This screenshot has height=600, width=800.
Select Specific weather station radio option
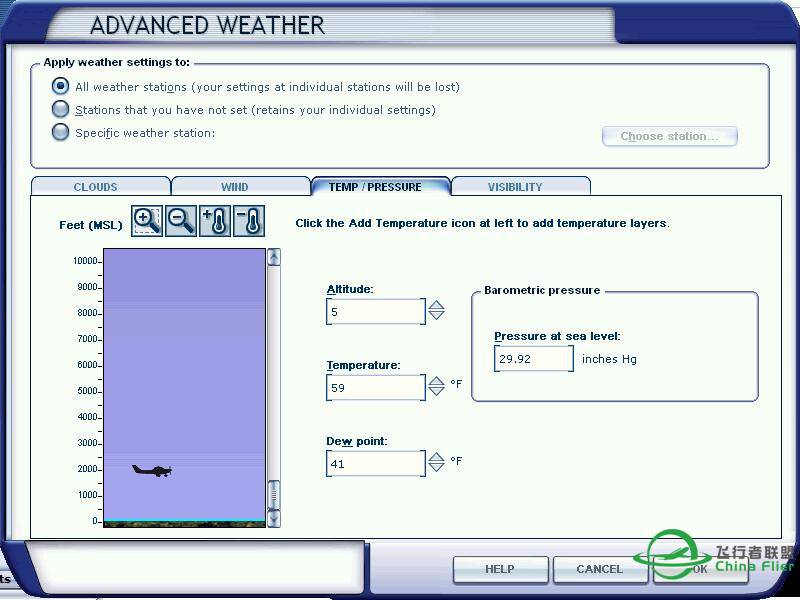point(60,132)
